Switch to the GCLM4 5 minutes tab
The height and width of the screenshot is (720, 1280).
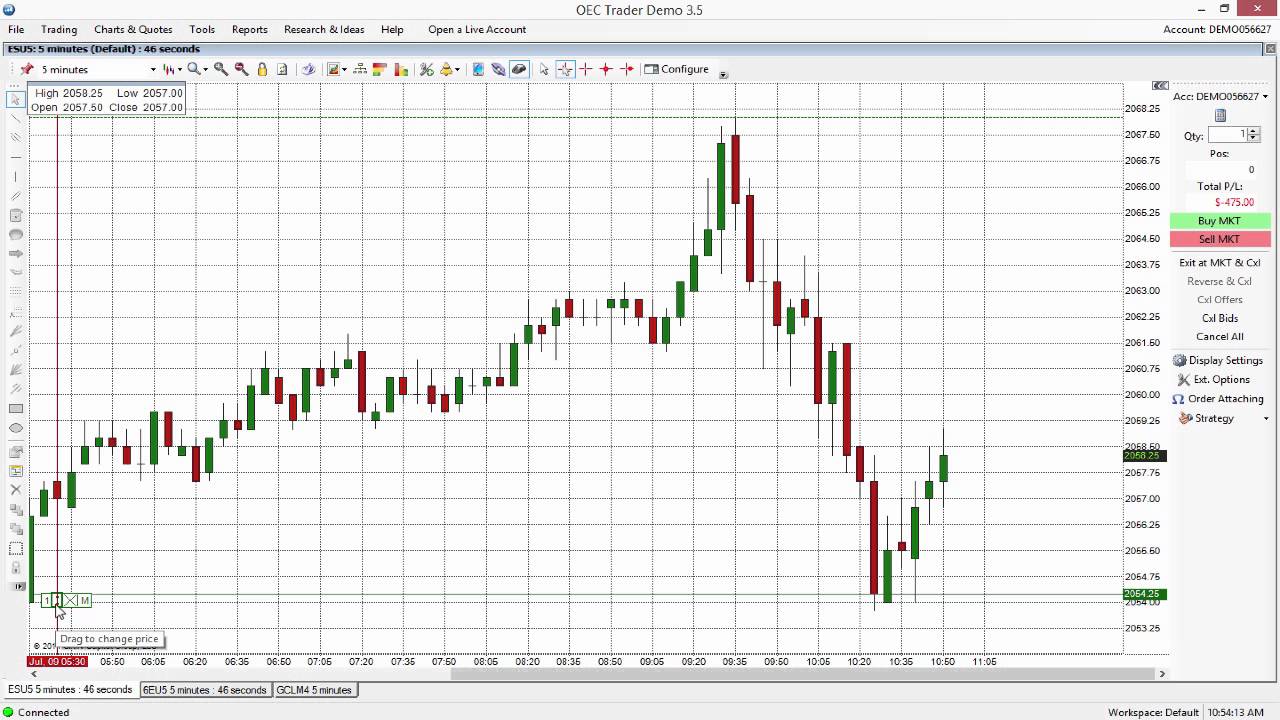pyautogui.click(x=314, y=690)
